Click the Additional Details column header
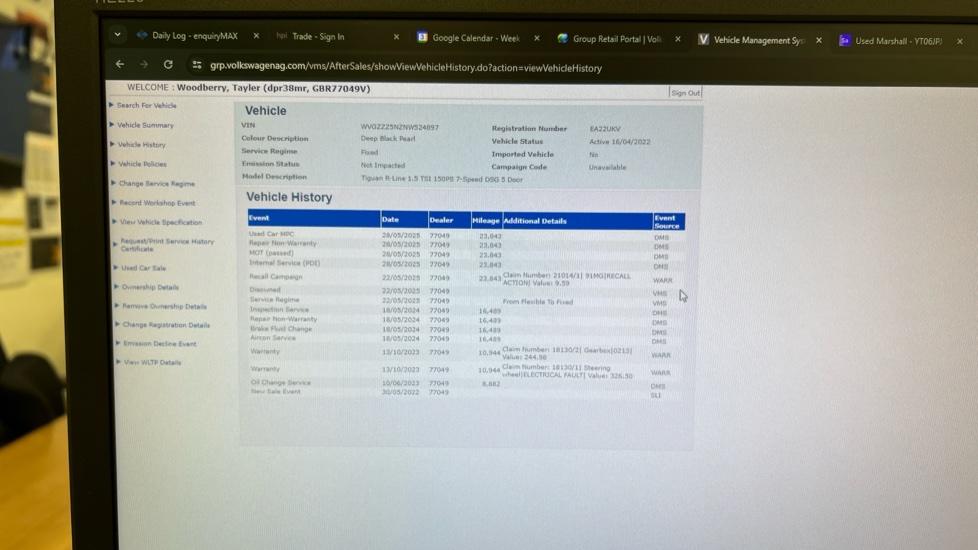The image size is (978, 550). pos(578,221)
